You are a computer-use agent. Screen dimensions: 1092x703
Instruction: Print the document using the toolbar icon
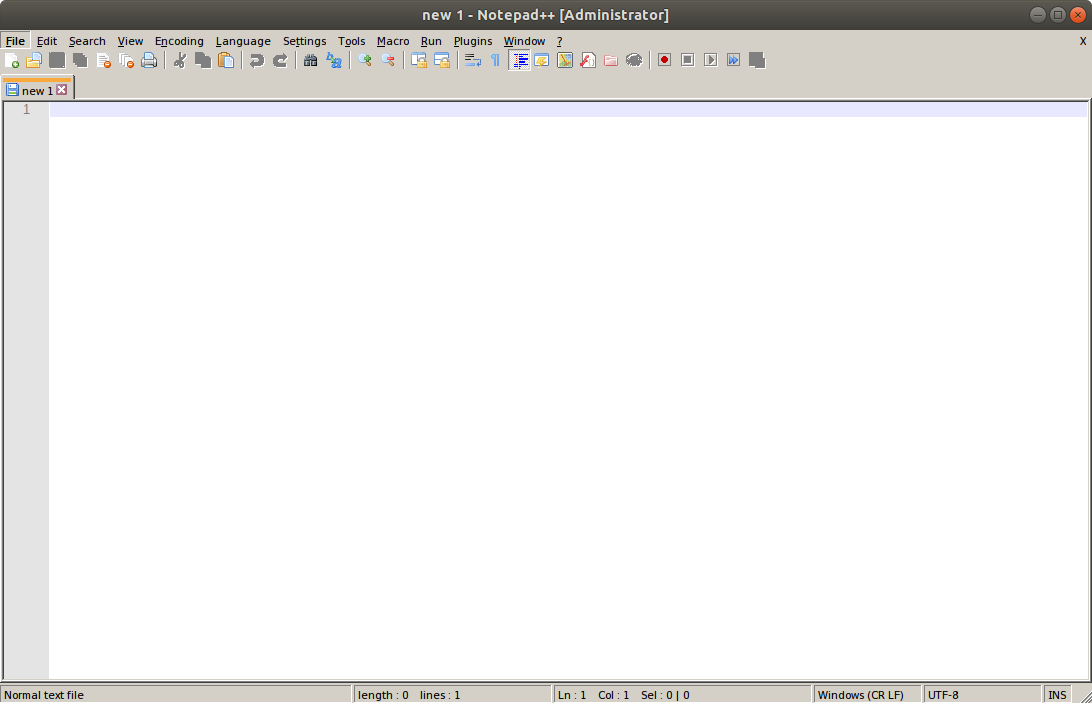(149, 60)
